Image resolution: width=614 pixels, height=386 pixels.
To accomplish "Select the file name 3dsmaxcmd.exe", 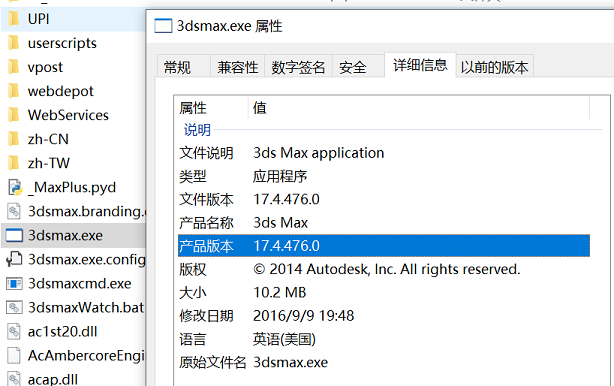I will point(79,283).
